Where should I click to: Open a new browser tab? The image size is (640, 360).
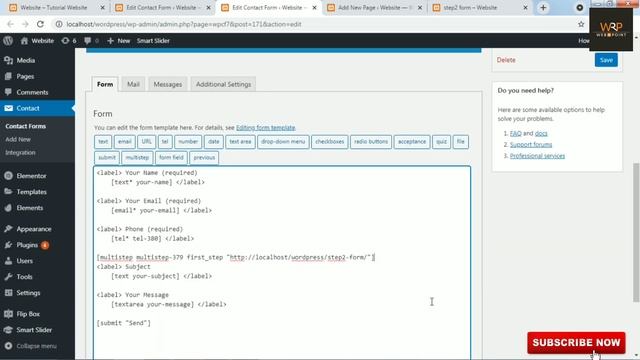pos(543,8)
